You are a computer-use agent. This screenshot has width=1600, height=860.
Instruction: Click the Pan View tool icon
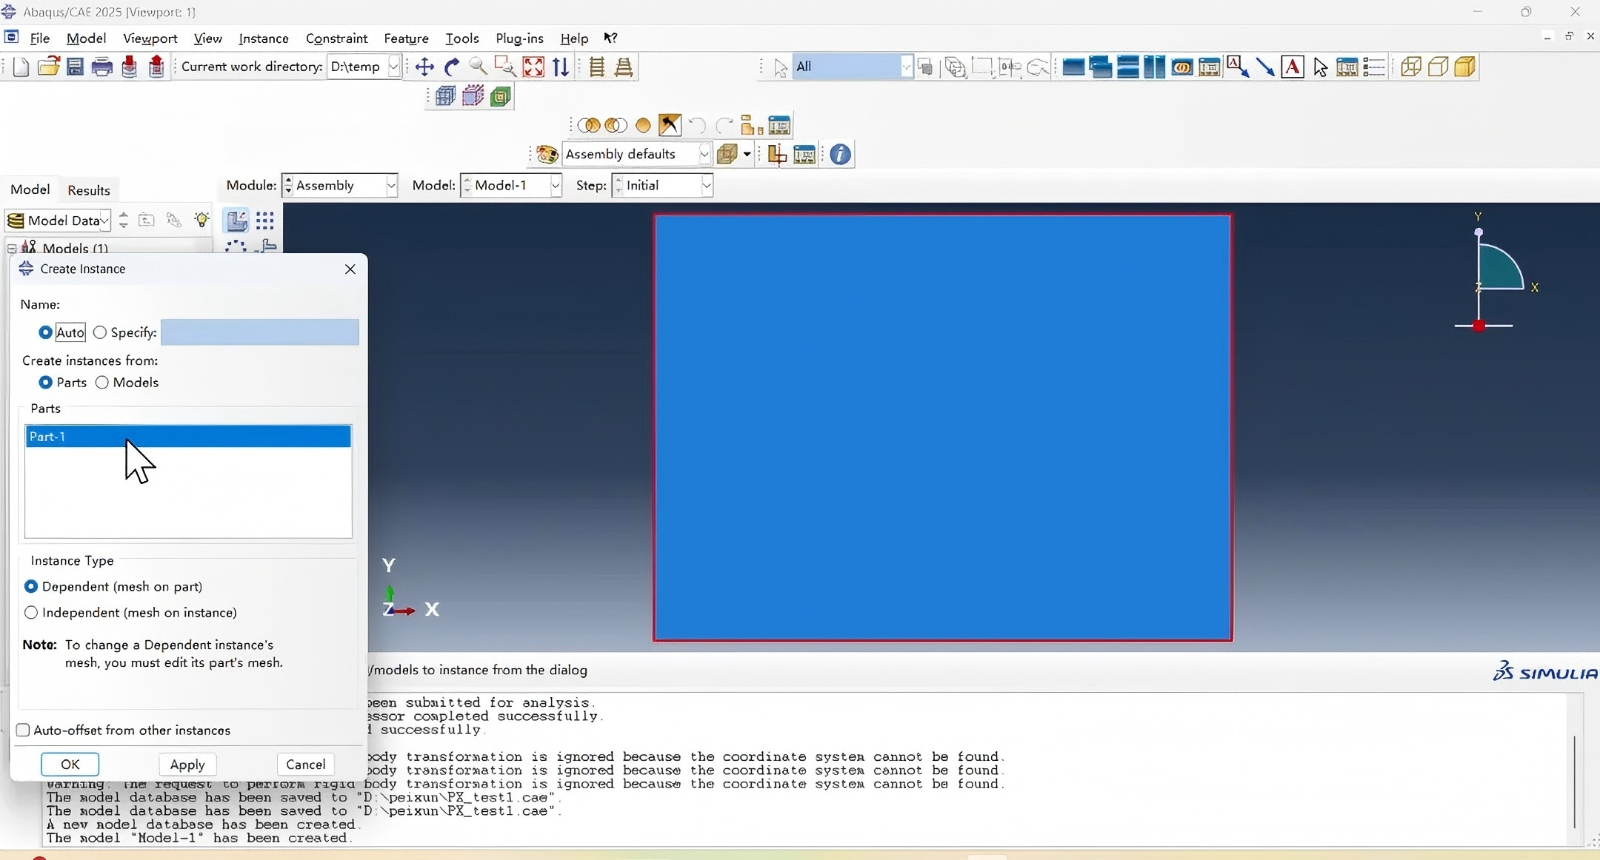click(x=425, y=67)
